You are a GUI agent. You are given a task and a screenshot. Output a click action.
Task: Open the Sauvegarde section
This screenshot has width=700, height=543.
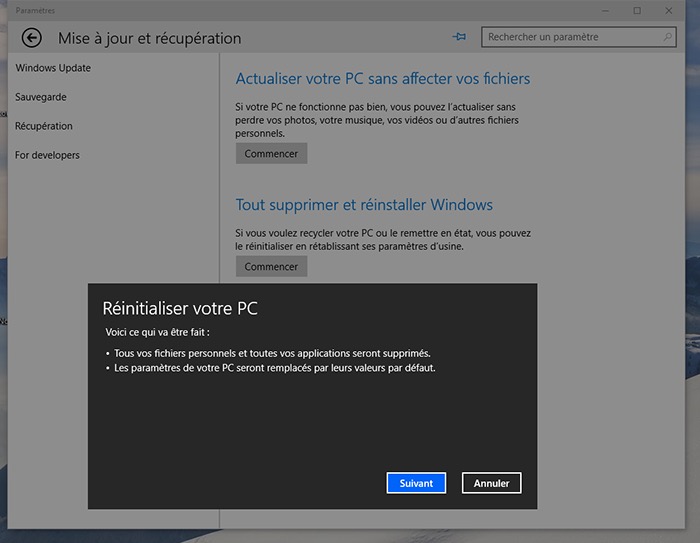pos(41,97)
